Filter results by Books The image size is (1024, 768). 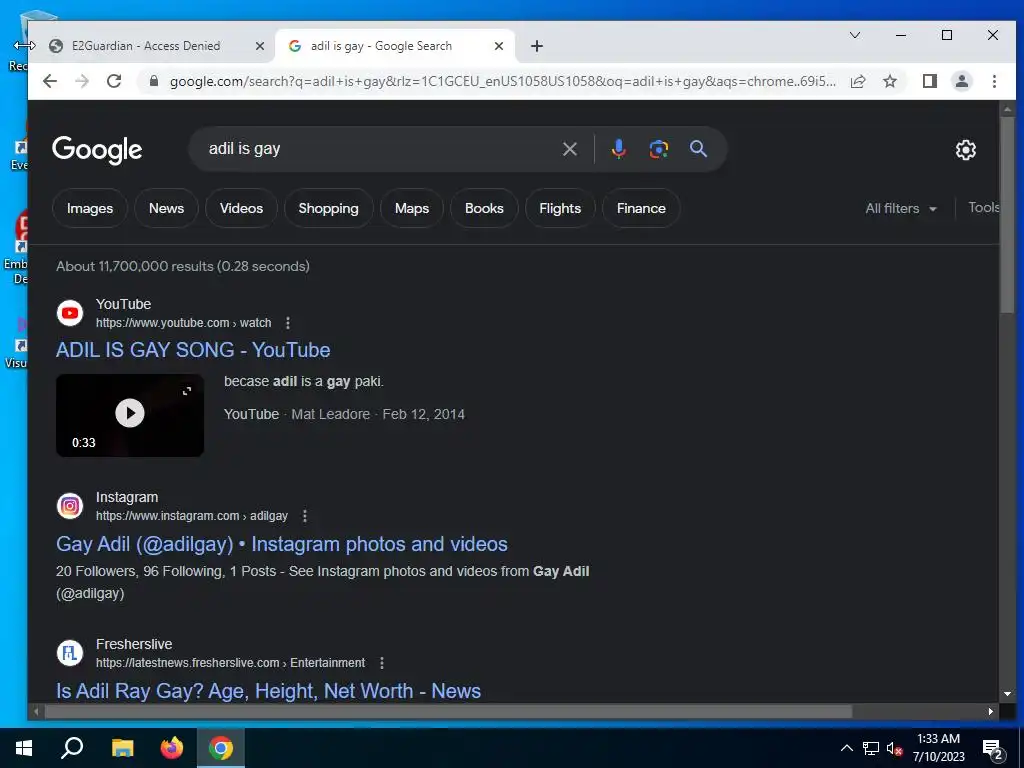[484, 208]
